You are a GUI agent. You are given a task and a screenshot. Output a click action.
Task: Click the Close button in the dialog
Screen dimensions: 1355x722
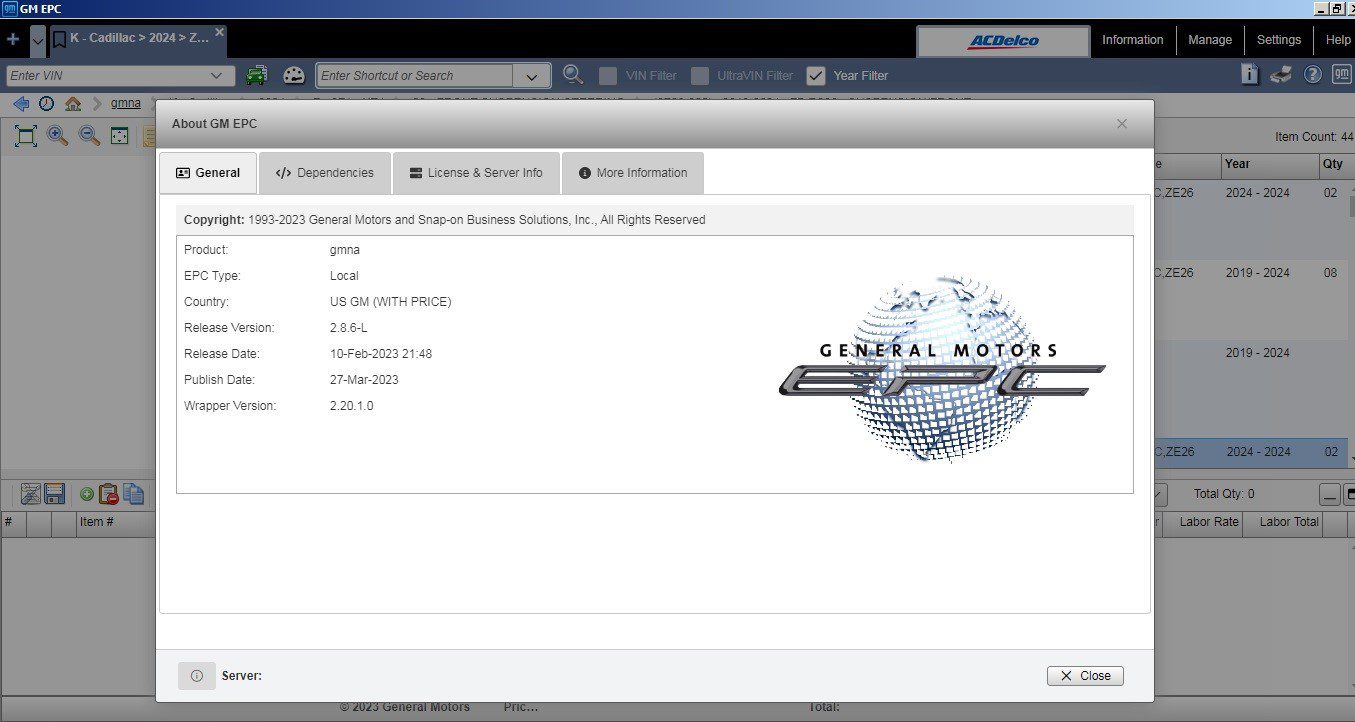pyautogui.click(x=1085, y=676)
